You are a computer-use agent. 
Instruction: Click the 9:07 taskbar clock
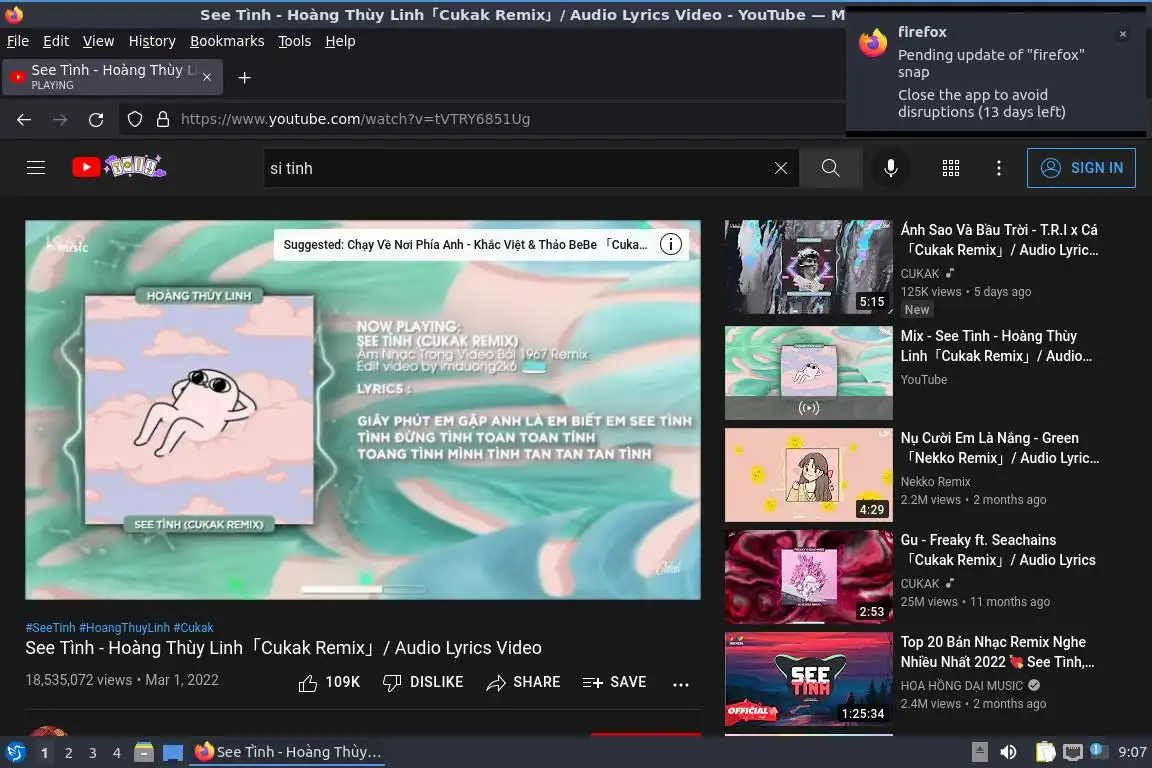click(1132, 752)
